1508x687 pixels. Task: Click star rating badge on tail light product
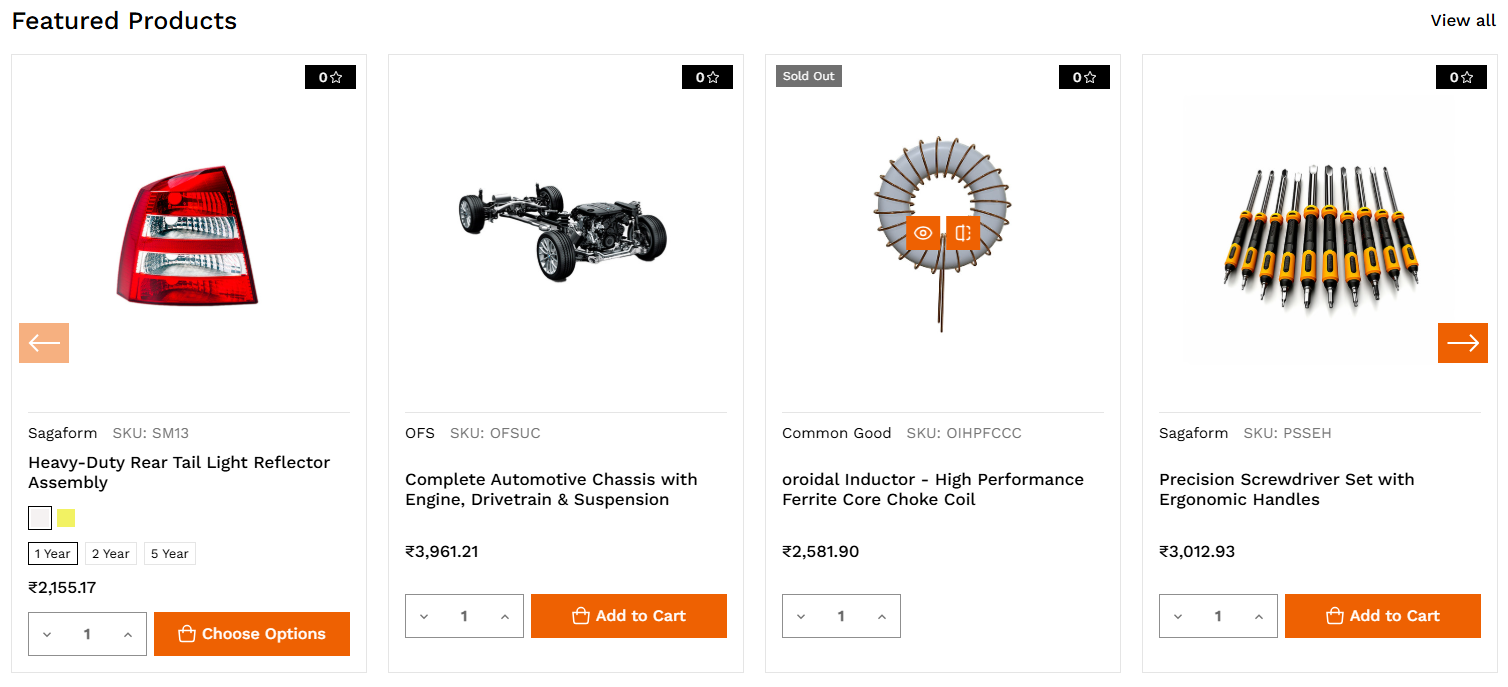pyautogui.click(x=330, y=77)
